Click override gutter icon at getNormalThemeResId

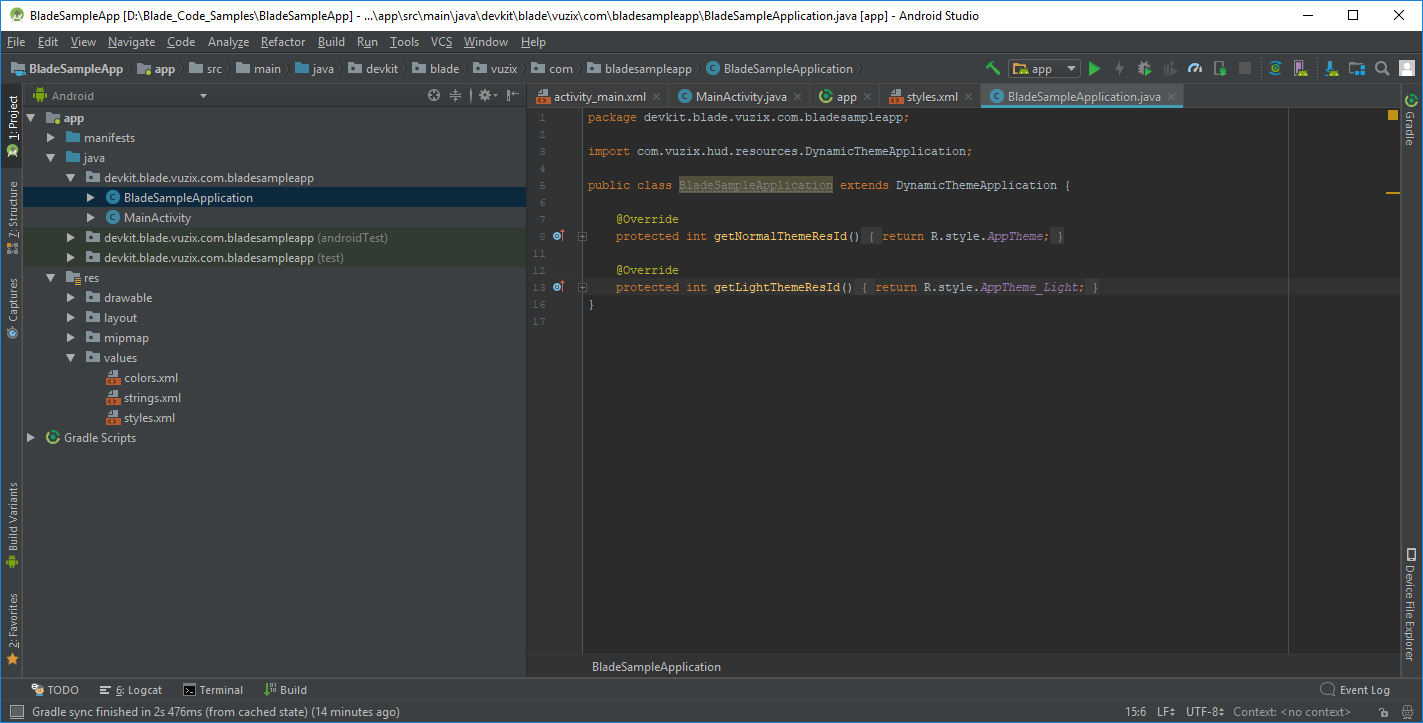[x=558, y=236]
